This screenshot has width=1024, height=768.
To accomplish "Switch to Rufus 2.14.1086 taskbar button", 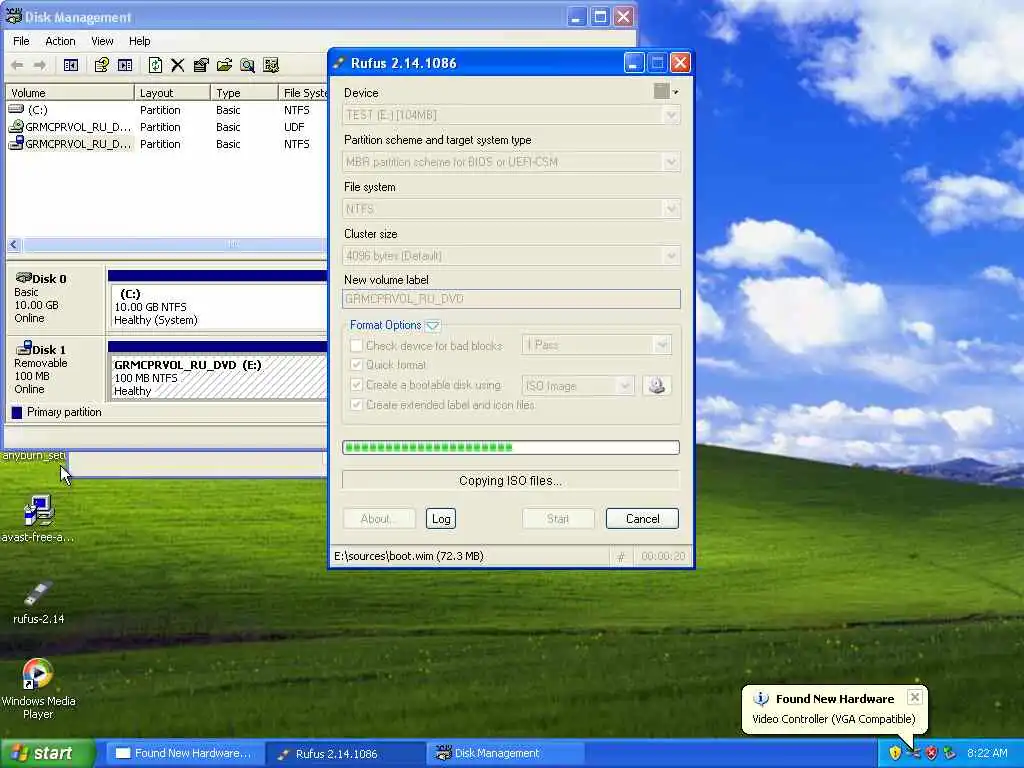I will 344,754.
